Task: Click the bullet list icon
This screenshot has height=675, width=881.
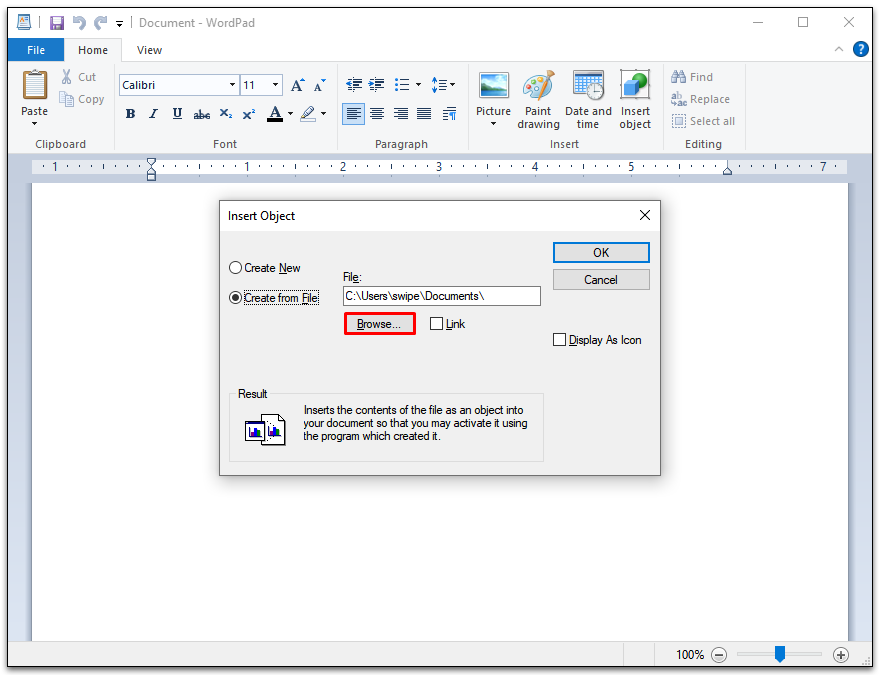Action: [402, 85]
